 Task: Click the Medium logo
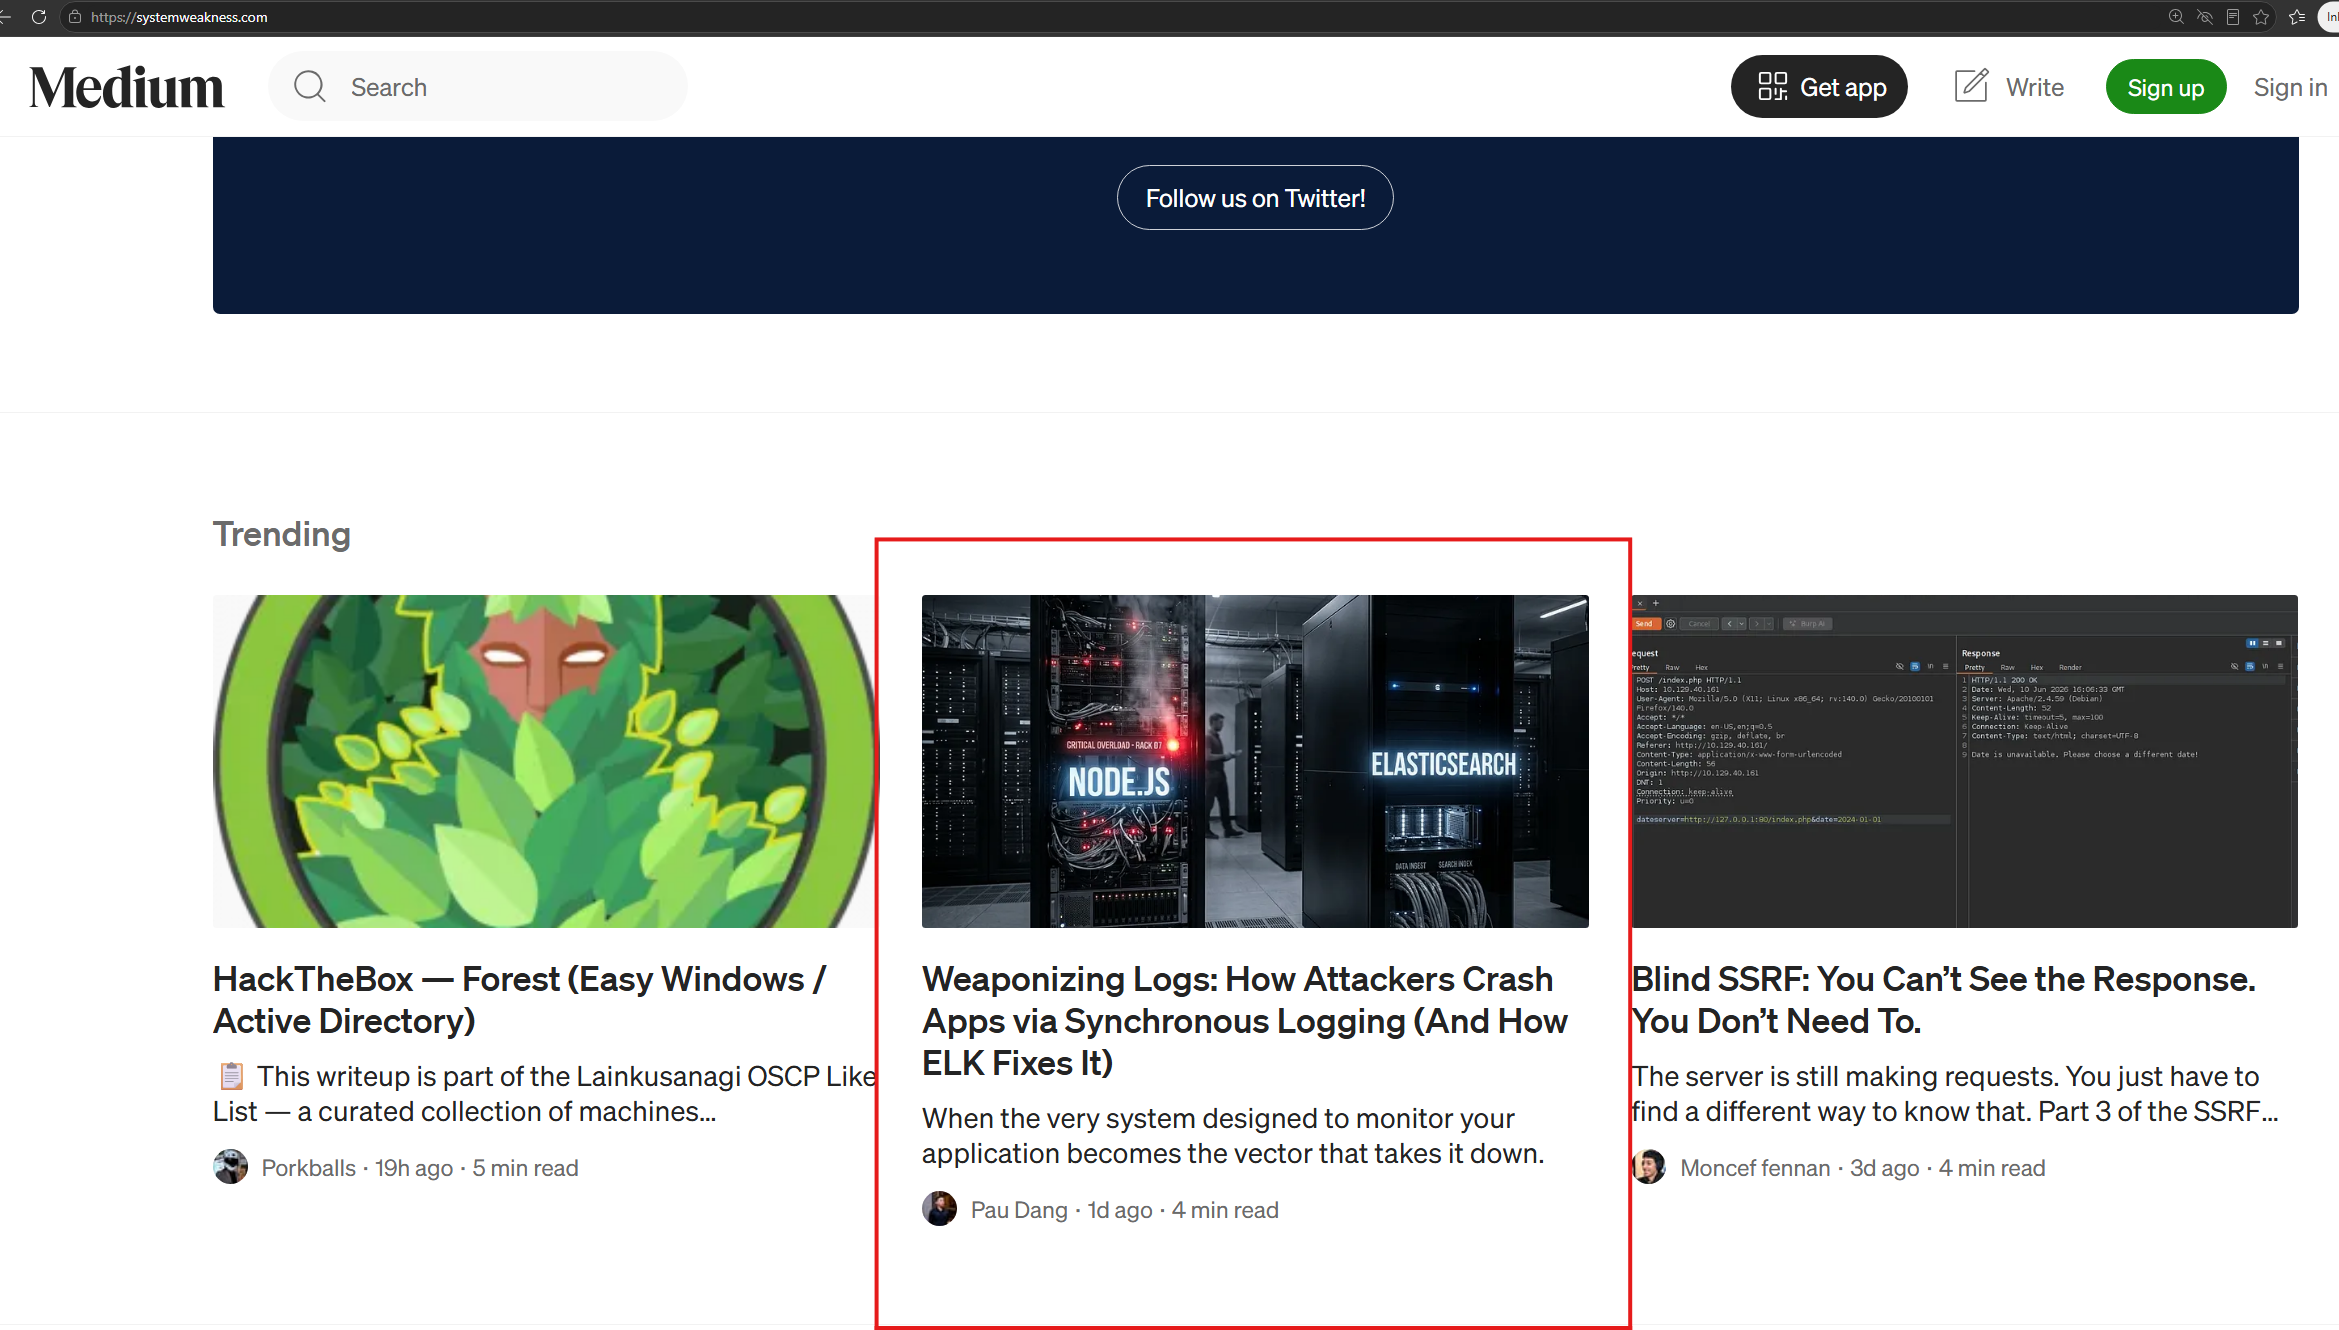click(126, 87)
